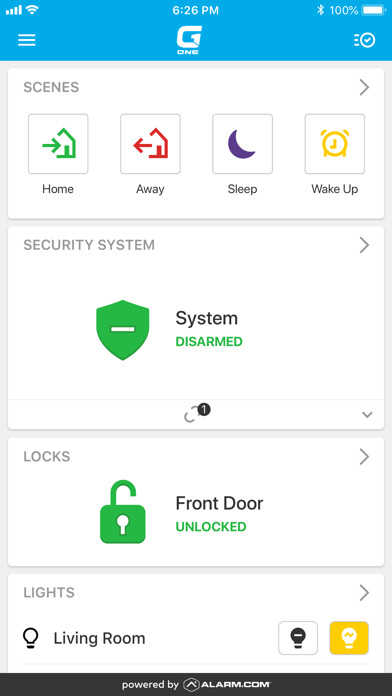Tap the G One logo in header
Image resolution: width=392 pixels, height=696 pixels.
[190, 40]
